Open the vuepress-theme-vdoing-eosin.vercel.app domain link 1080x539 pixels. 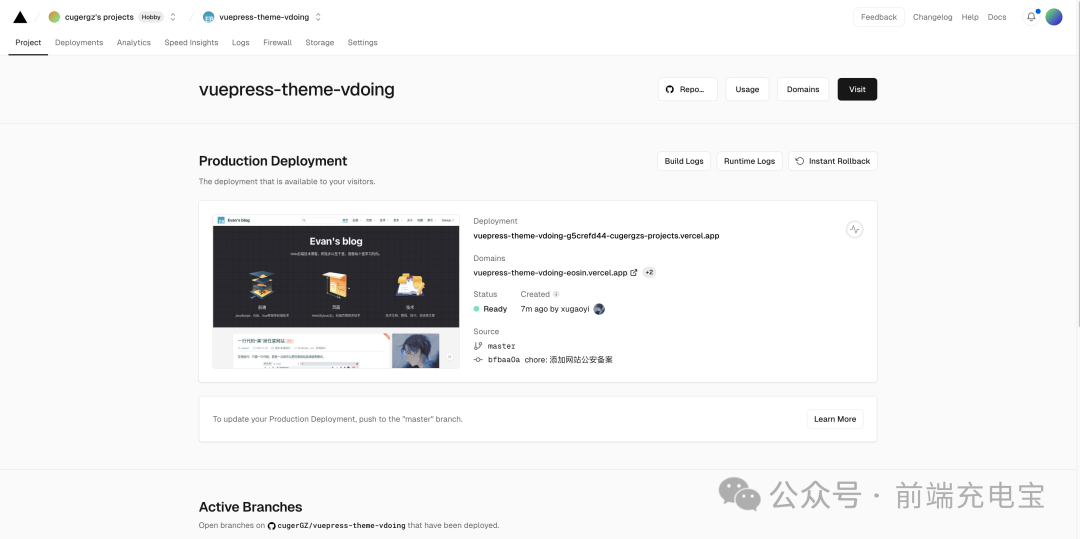550,273
